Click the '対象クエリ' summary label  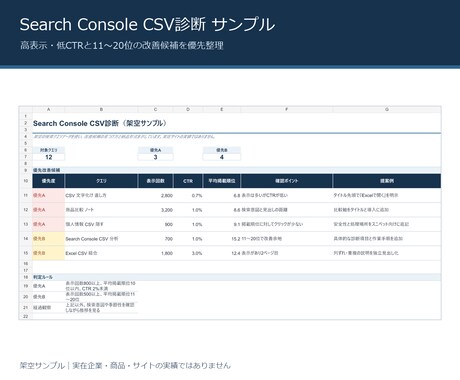point(49,150)
